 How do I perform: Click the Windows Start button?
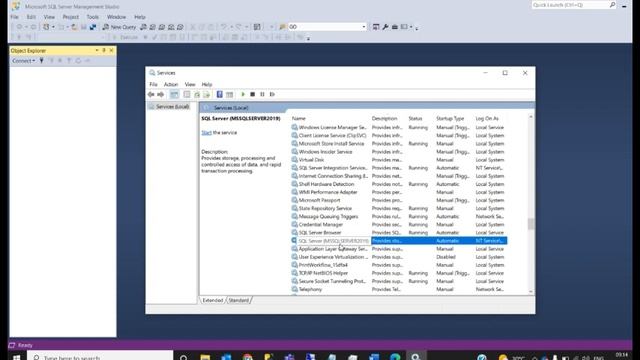pyautogui.click(x=16, y=357)
